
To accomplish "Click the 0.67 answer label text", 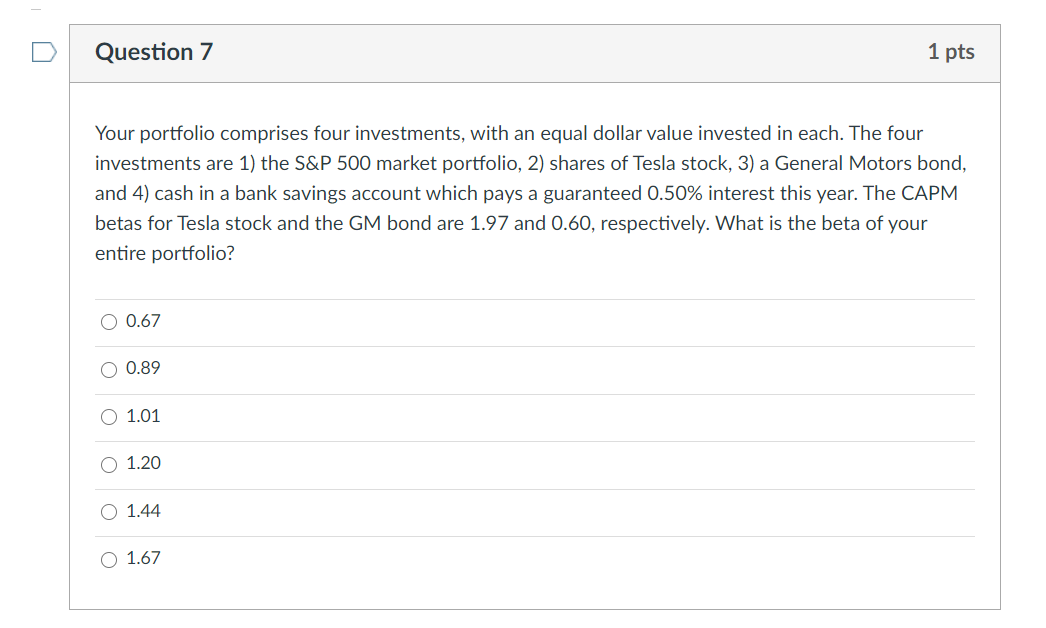I will (143, 321).
